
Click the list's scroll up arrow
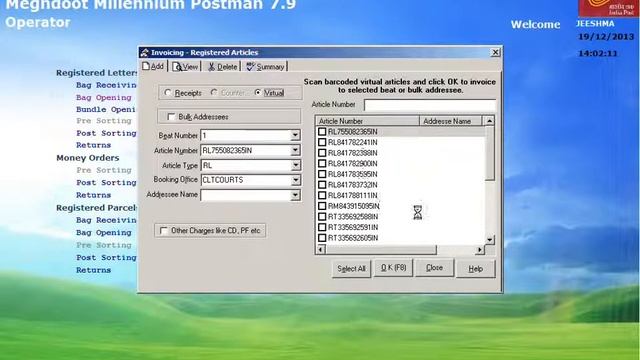(489, 121)
